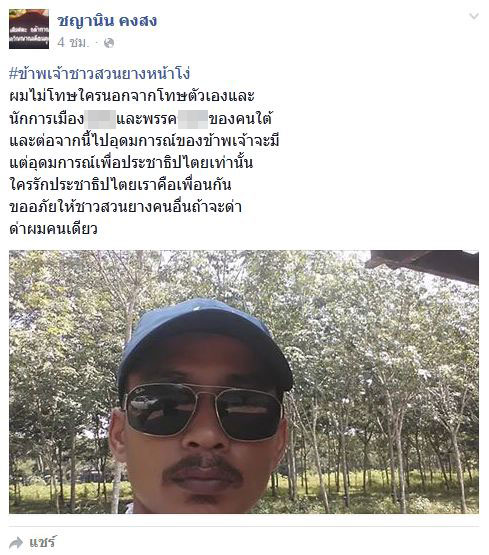The height and width of the screenshot is (555, 489).
Task: Click the sunglasses in the photo
Action: tap(203, 412)
